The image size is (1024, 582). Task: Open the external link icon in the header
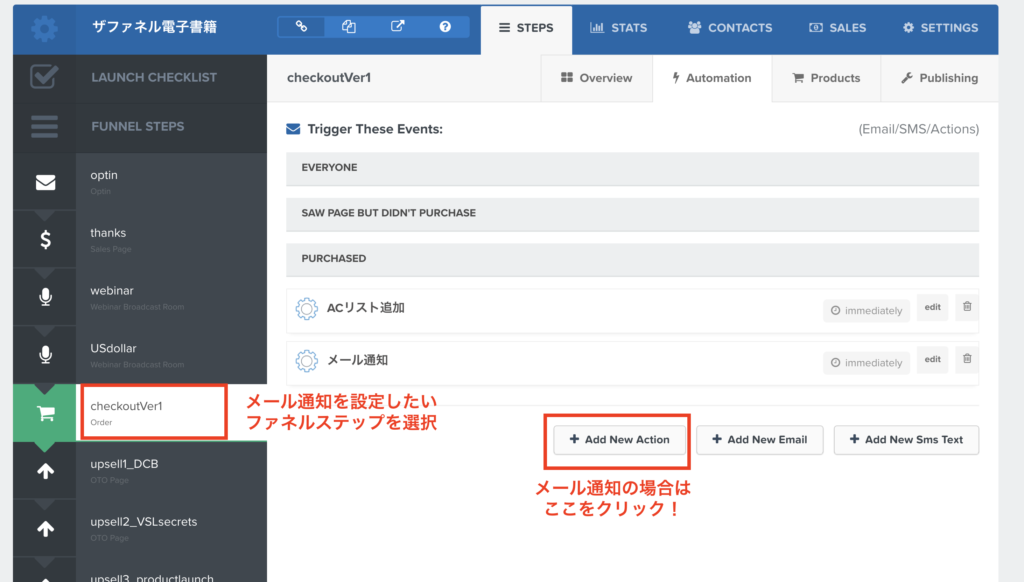click(397, 27)
